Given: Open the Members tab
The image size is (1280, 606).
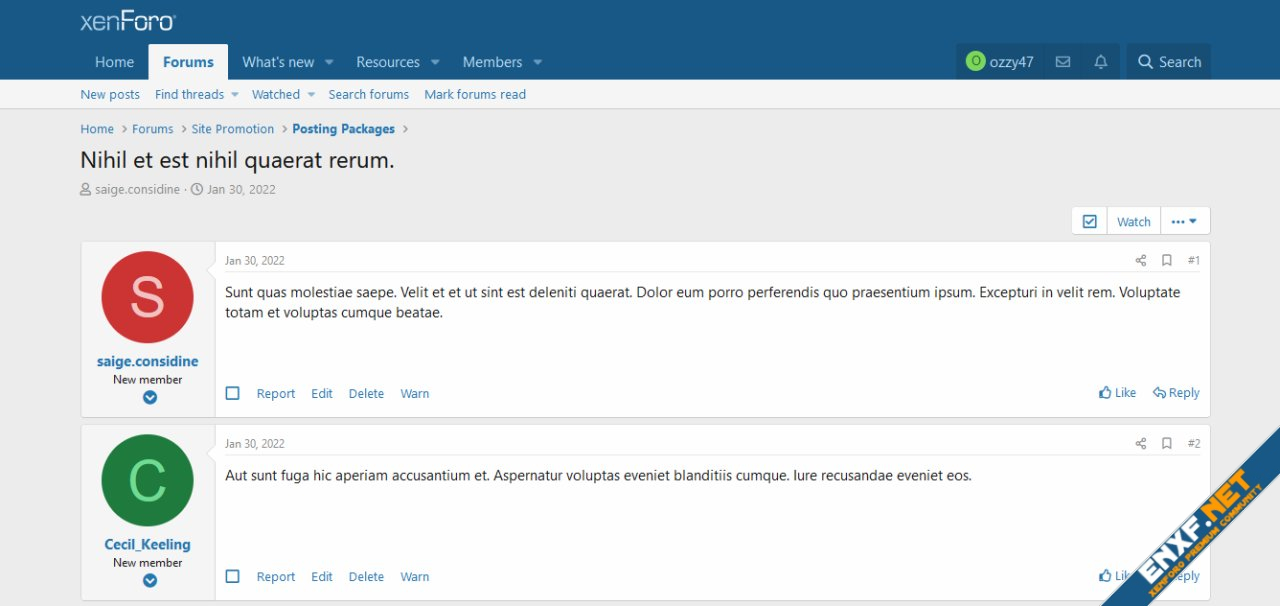Looking at the screenshot, I should pos(492,62).
